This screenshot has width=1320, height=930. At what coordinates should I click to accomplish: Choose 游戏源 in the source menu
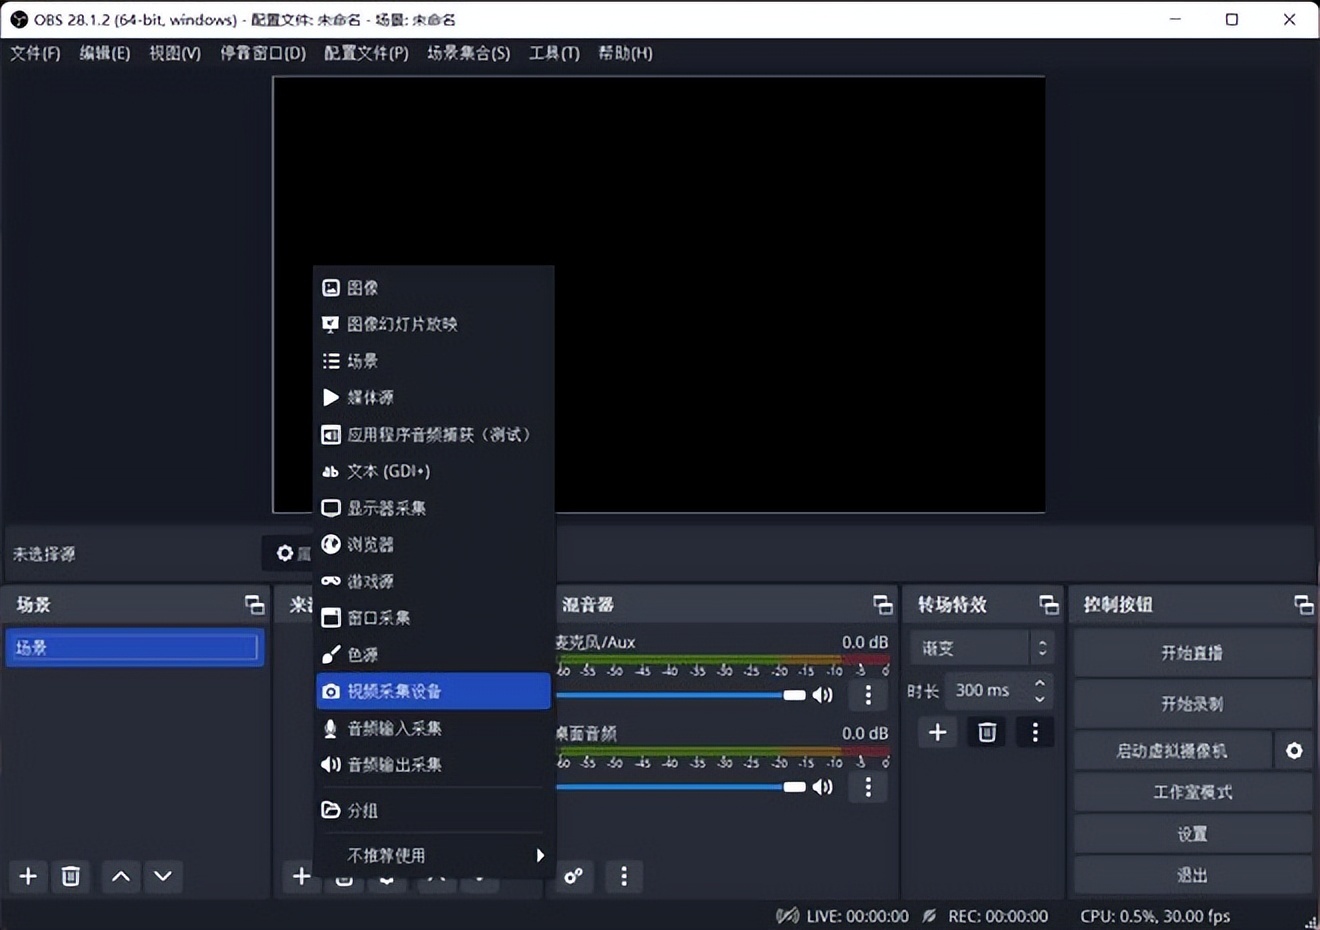pyautogui.click(x=433, y=581)
